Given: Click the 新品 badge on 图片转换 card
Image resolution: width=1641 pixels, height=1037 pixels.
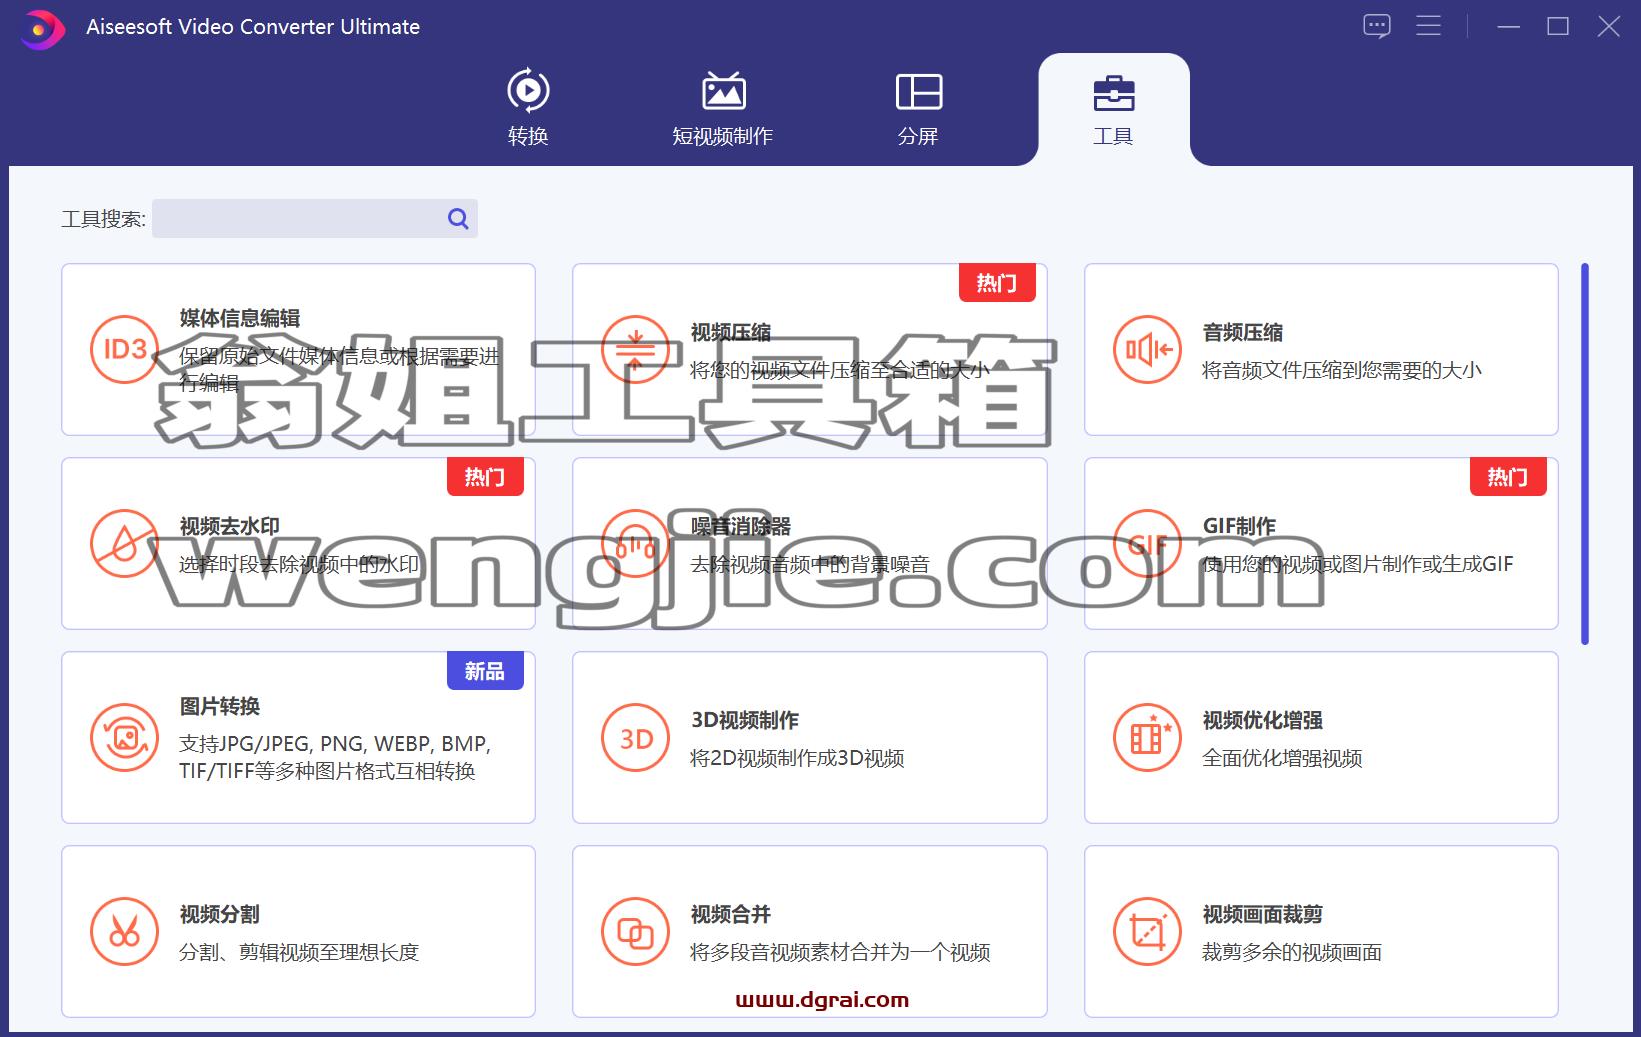Looking at the screenshot, I should pyautogui.click(x=485, y=671).
